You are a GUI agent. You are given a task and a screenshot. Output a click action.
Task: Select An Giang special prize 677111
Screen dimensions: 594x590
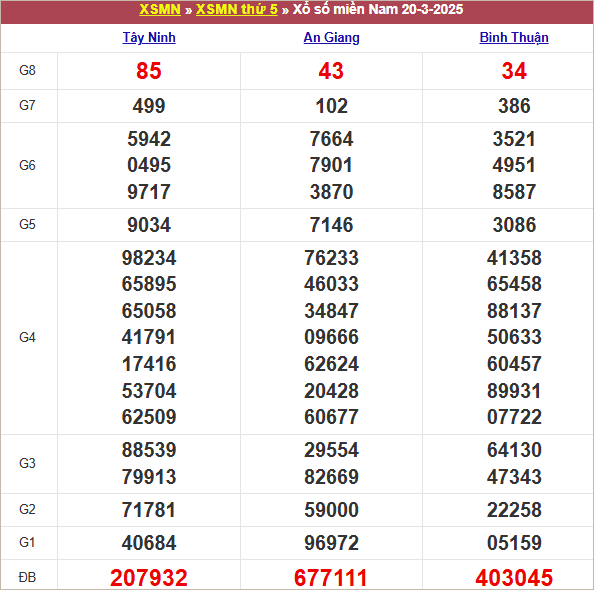pyautogui.click(x=331, y=578)
